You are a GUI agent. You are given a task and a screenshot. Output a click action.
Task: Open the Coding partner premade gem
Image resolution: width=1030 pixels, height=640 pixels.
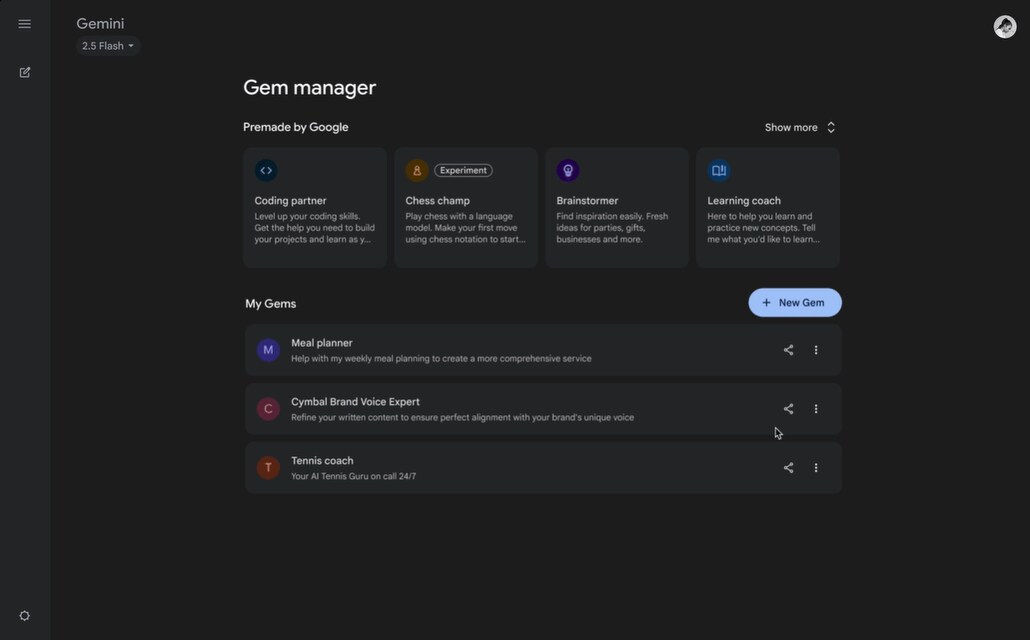314,208
